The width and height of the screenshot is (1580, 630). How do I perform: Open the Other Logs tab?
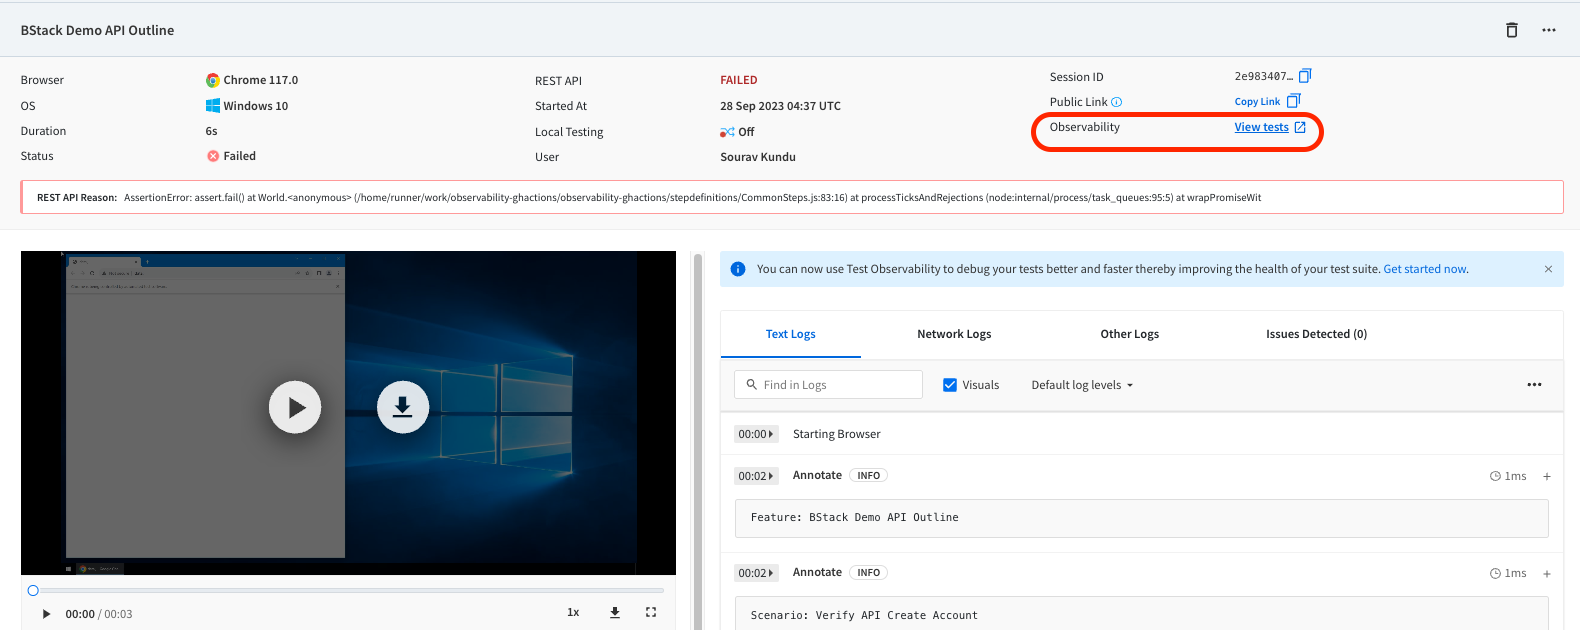pyautogui.click(x=1129, y=334)
